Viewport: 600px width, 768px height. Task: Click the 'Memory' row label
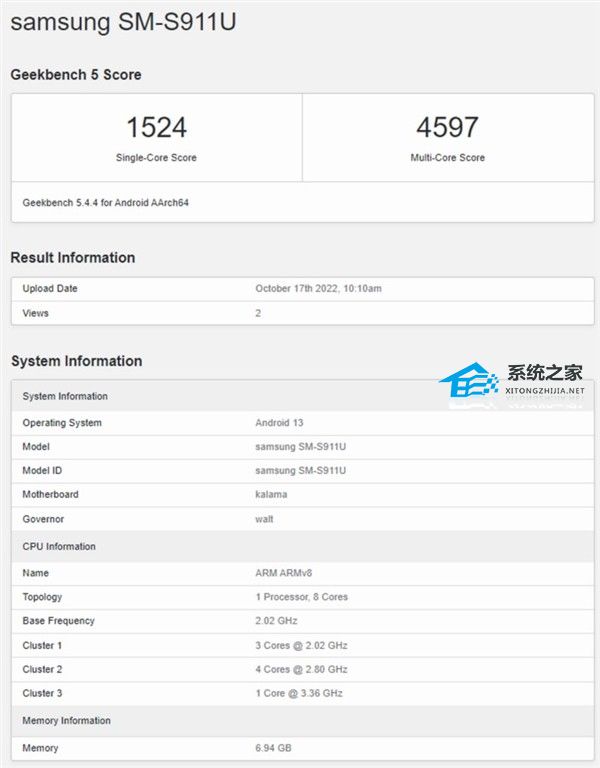click(x=40, y=748)
